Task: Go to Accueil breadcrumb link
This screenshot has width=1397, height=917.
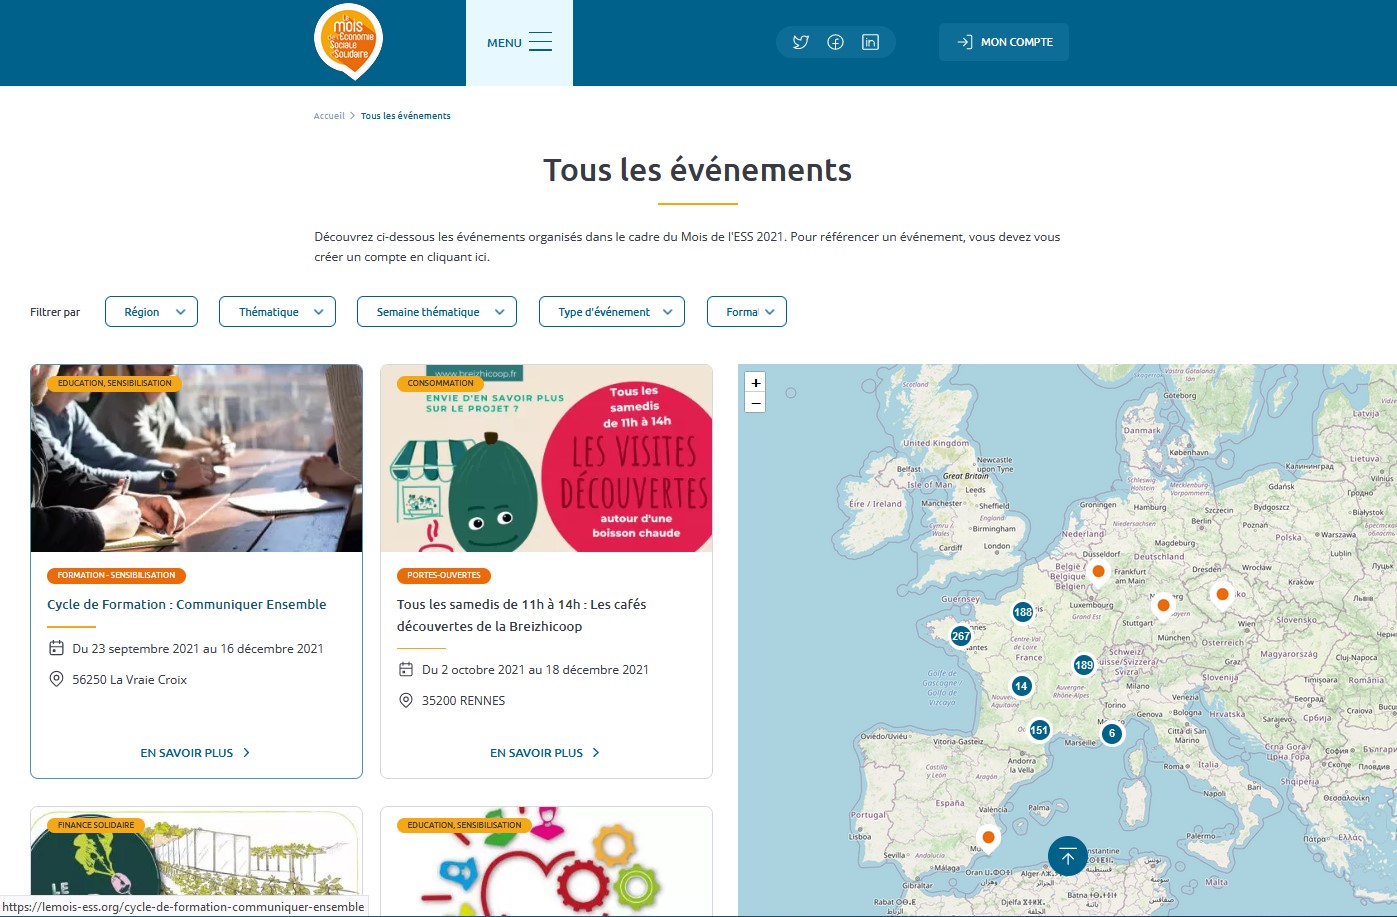Action: pyautogui.click(x=329, y=116)
